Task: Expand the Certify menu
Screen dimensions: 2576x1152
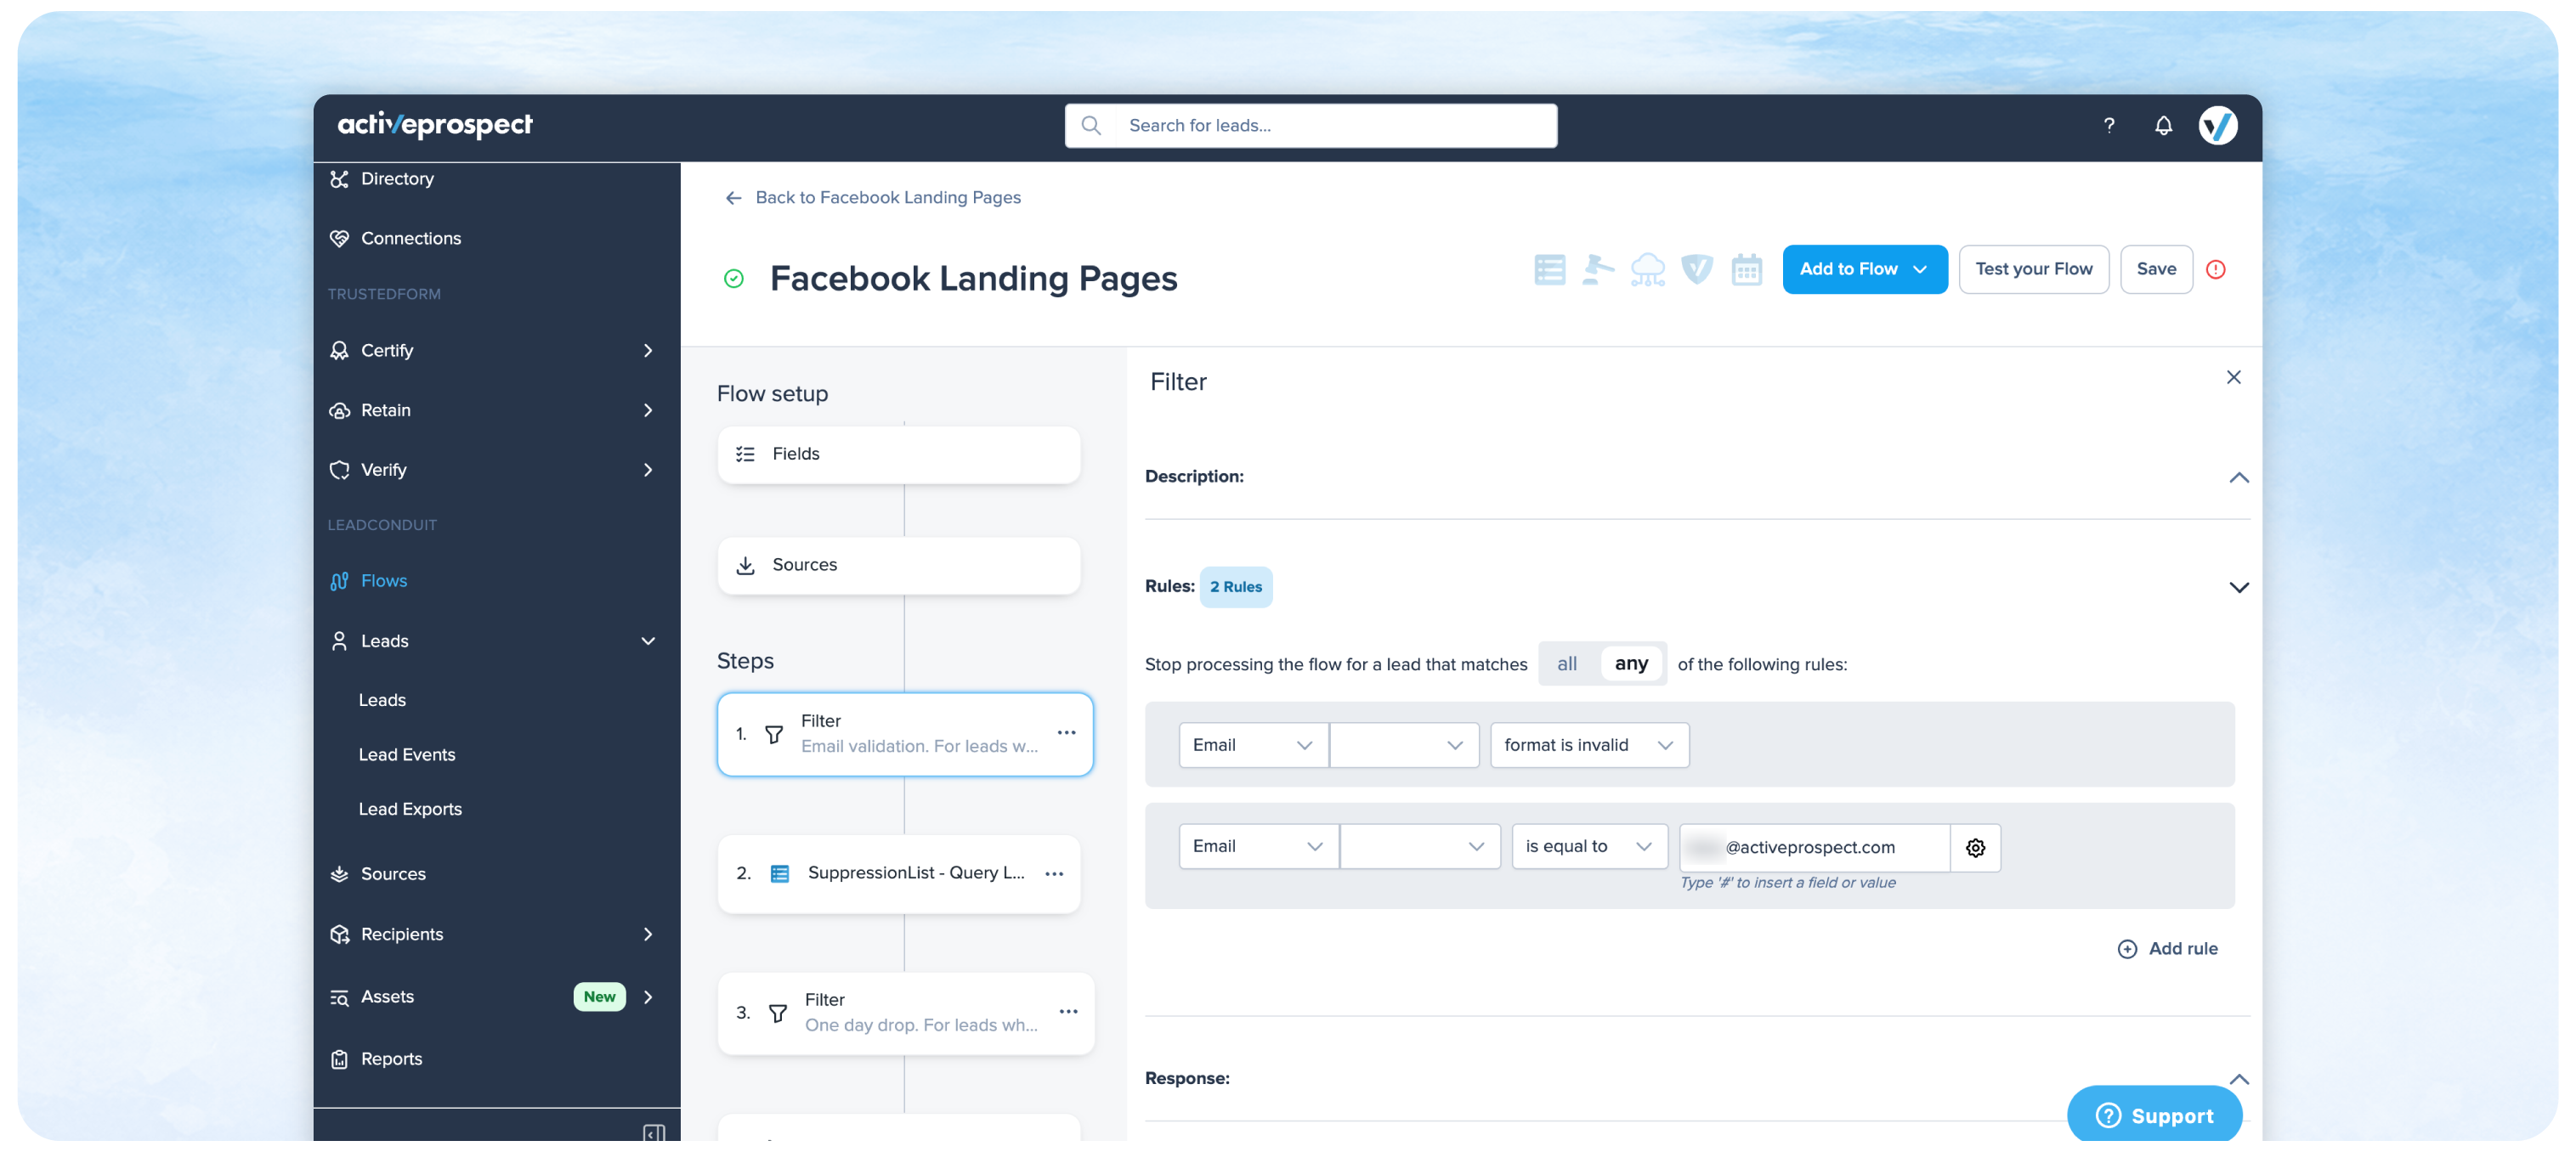Action: coord(648,350)
